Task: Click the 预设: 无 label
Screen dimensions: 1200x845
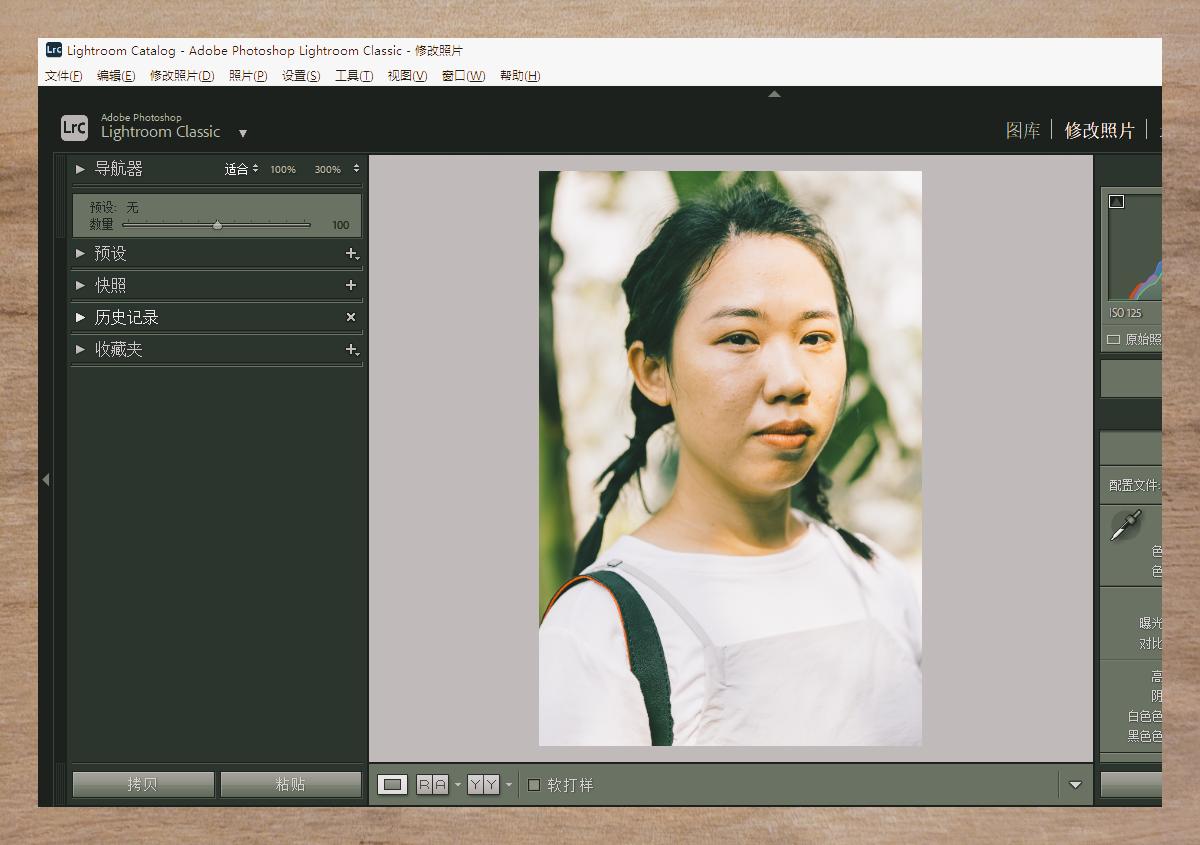Action: point(114,207)
